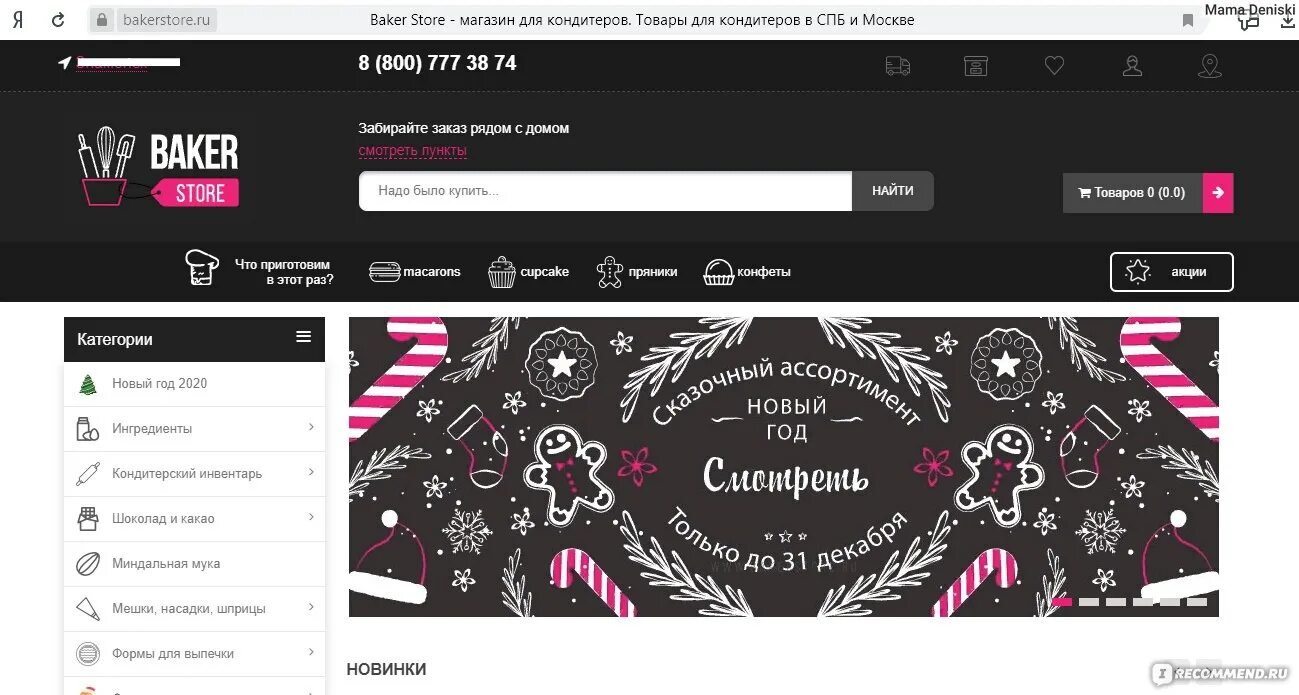Toggle the Категории hamburger menu
The height and width of the screenshot is (695, 1299).
[x=304, y=337]
